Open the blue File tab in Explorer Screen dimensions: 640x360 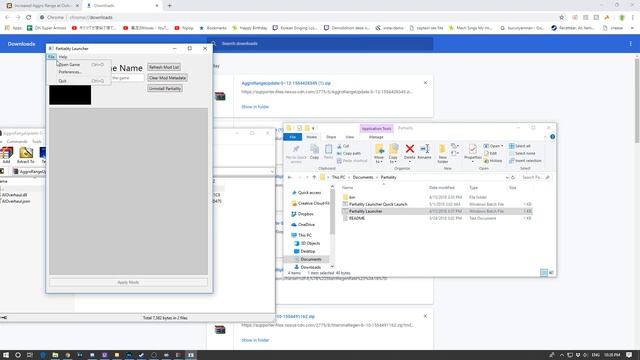pos(293,137)
